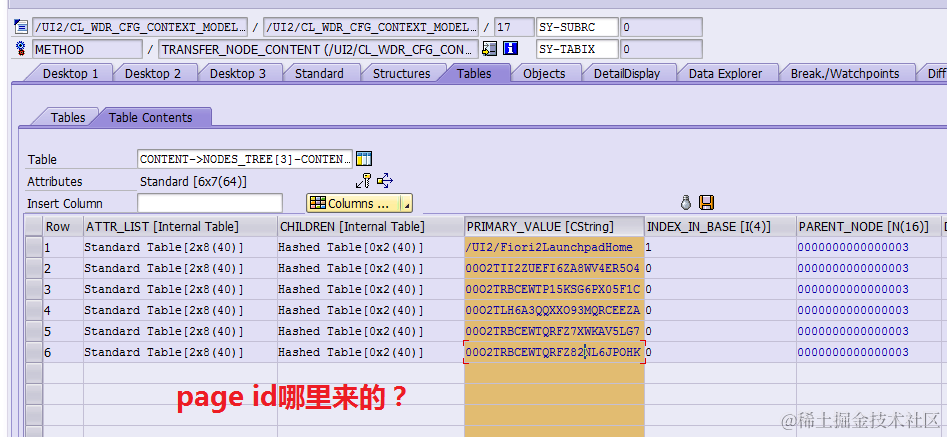Click row 6 PARENT_NODE 0000000000000003 cell
The image size is (947, 437).
[x=868, y=352]
